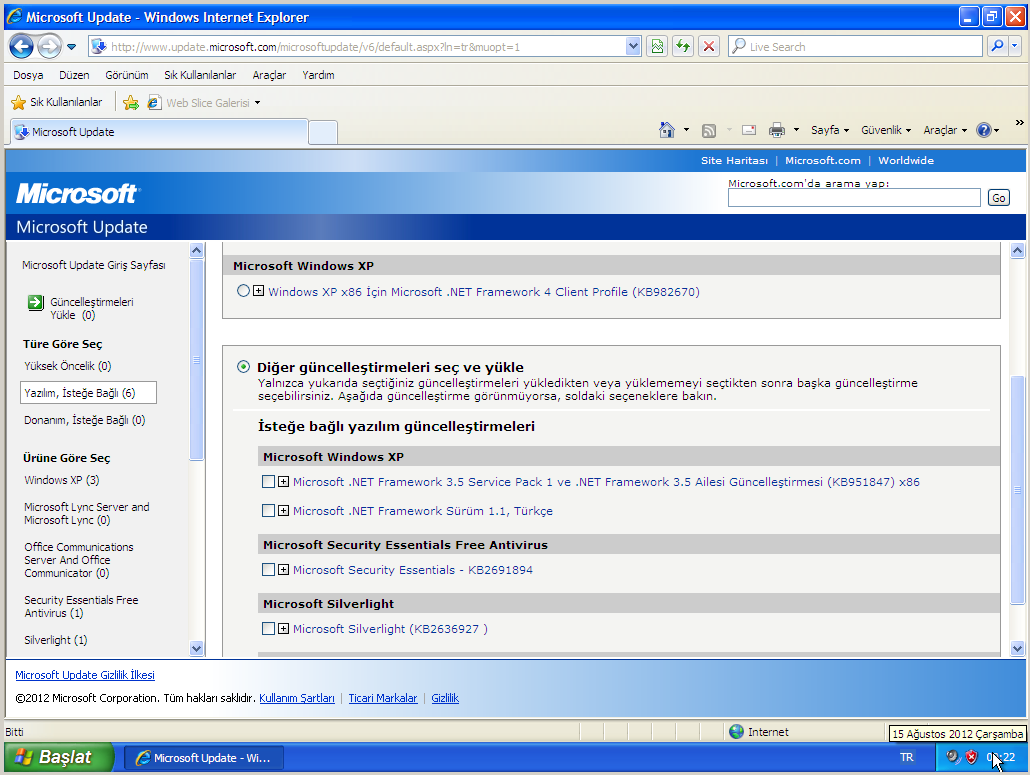
Task: Open Kullanım Şartları link
Action: (297, 698)
